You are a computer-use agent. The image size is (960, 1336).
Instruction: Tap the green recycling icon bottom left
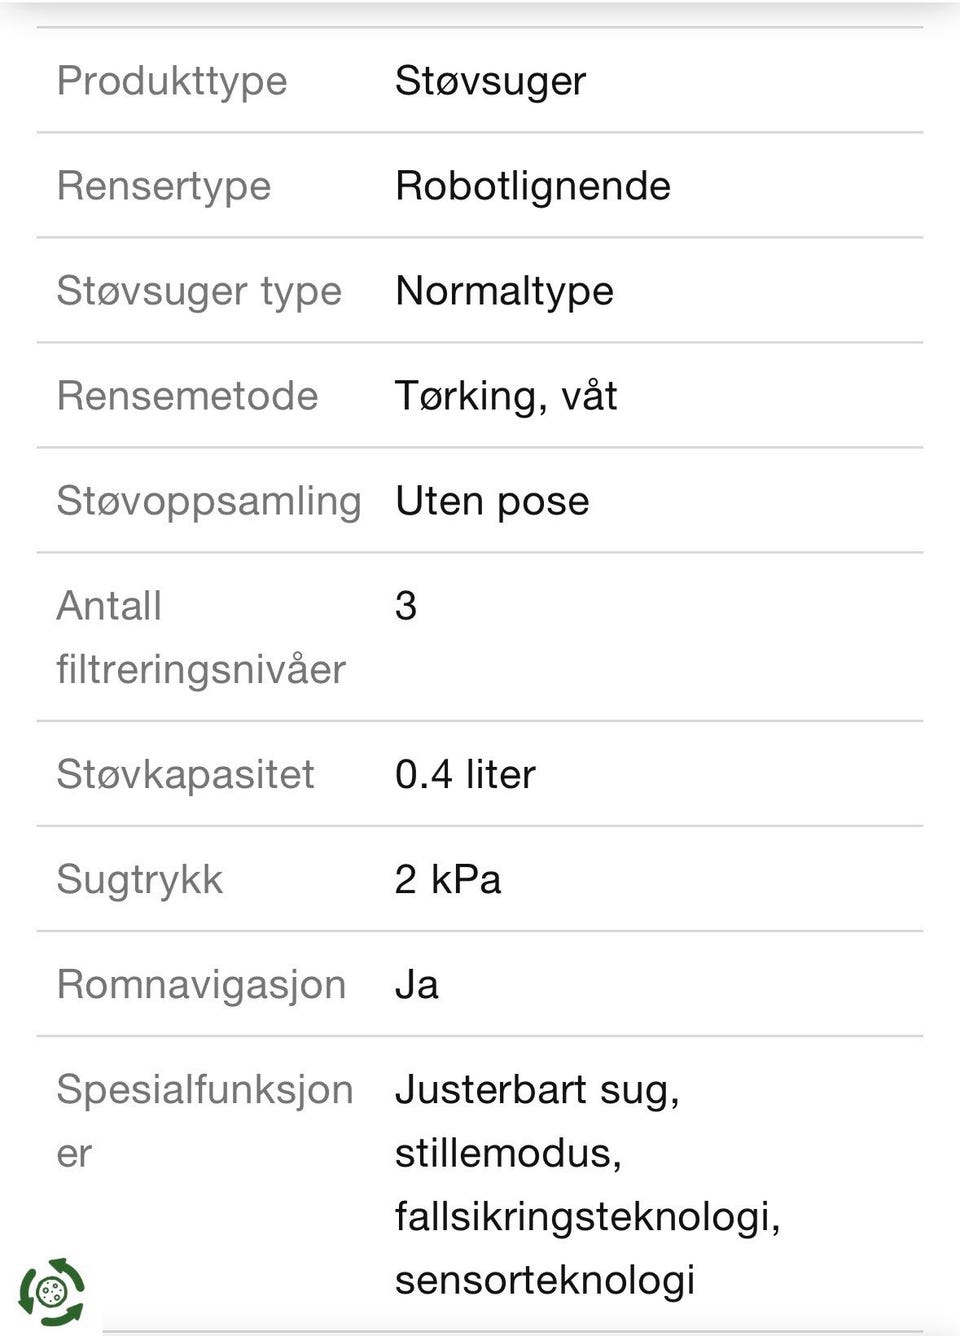(x=52, y=1291)
